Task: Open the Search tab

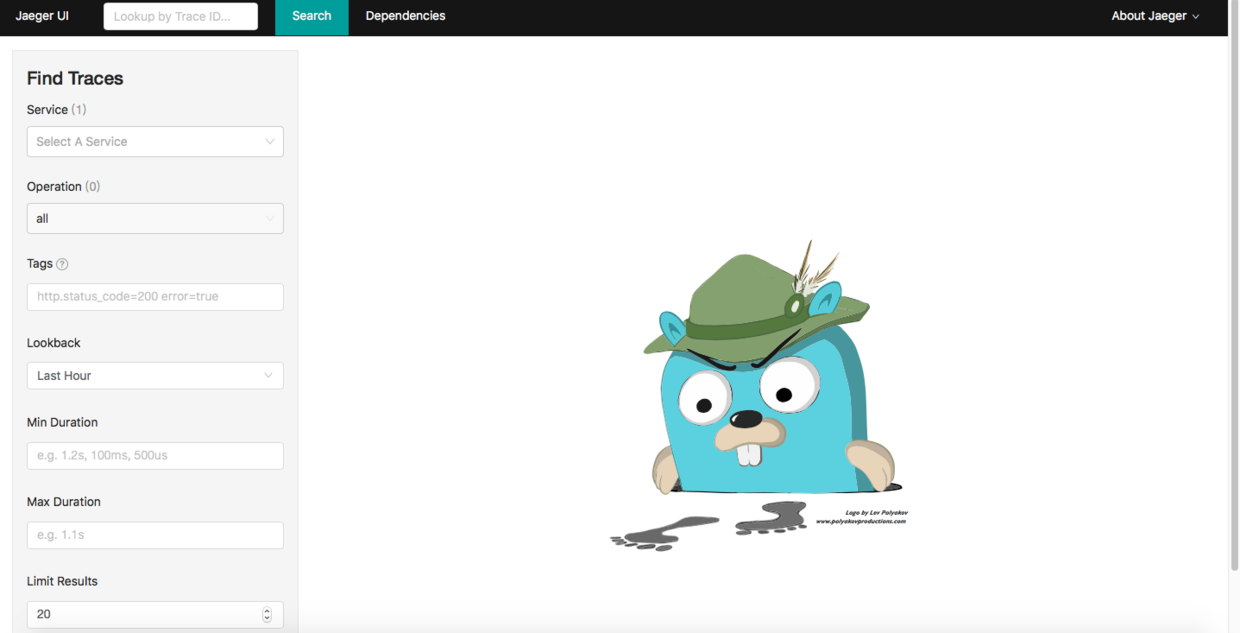Action: click(x=311, y=16)
